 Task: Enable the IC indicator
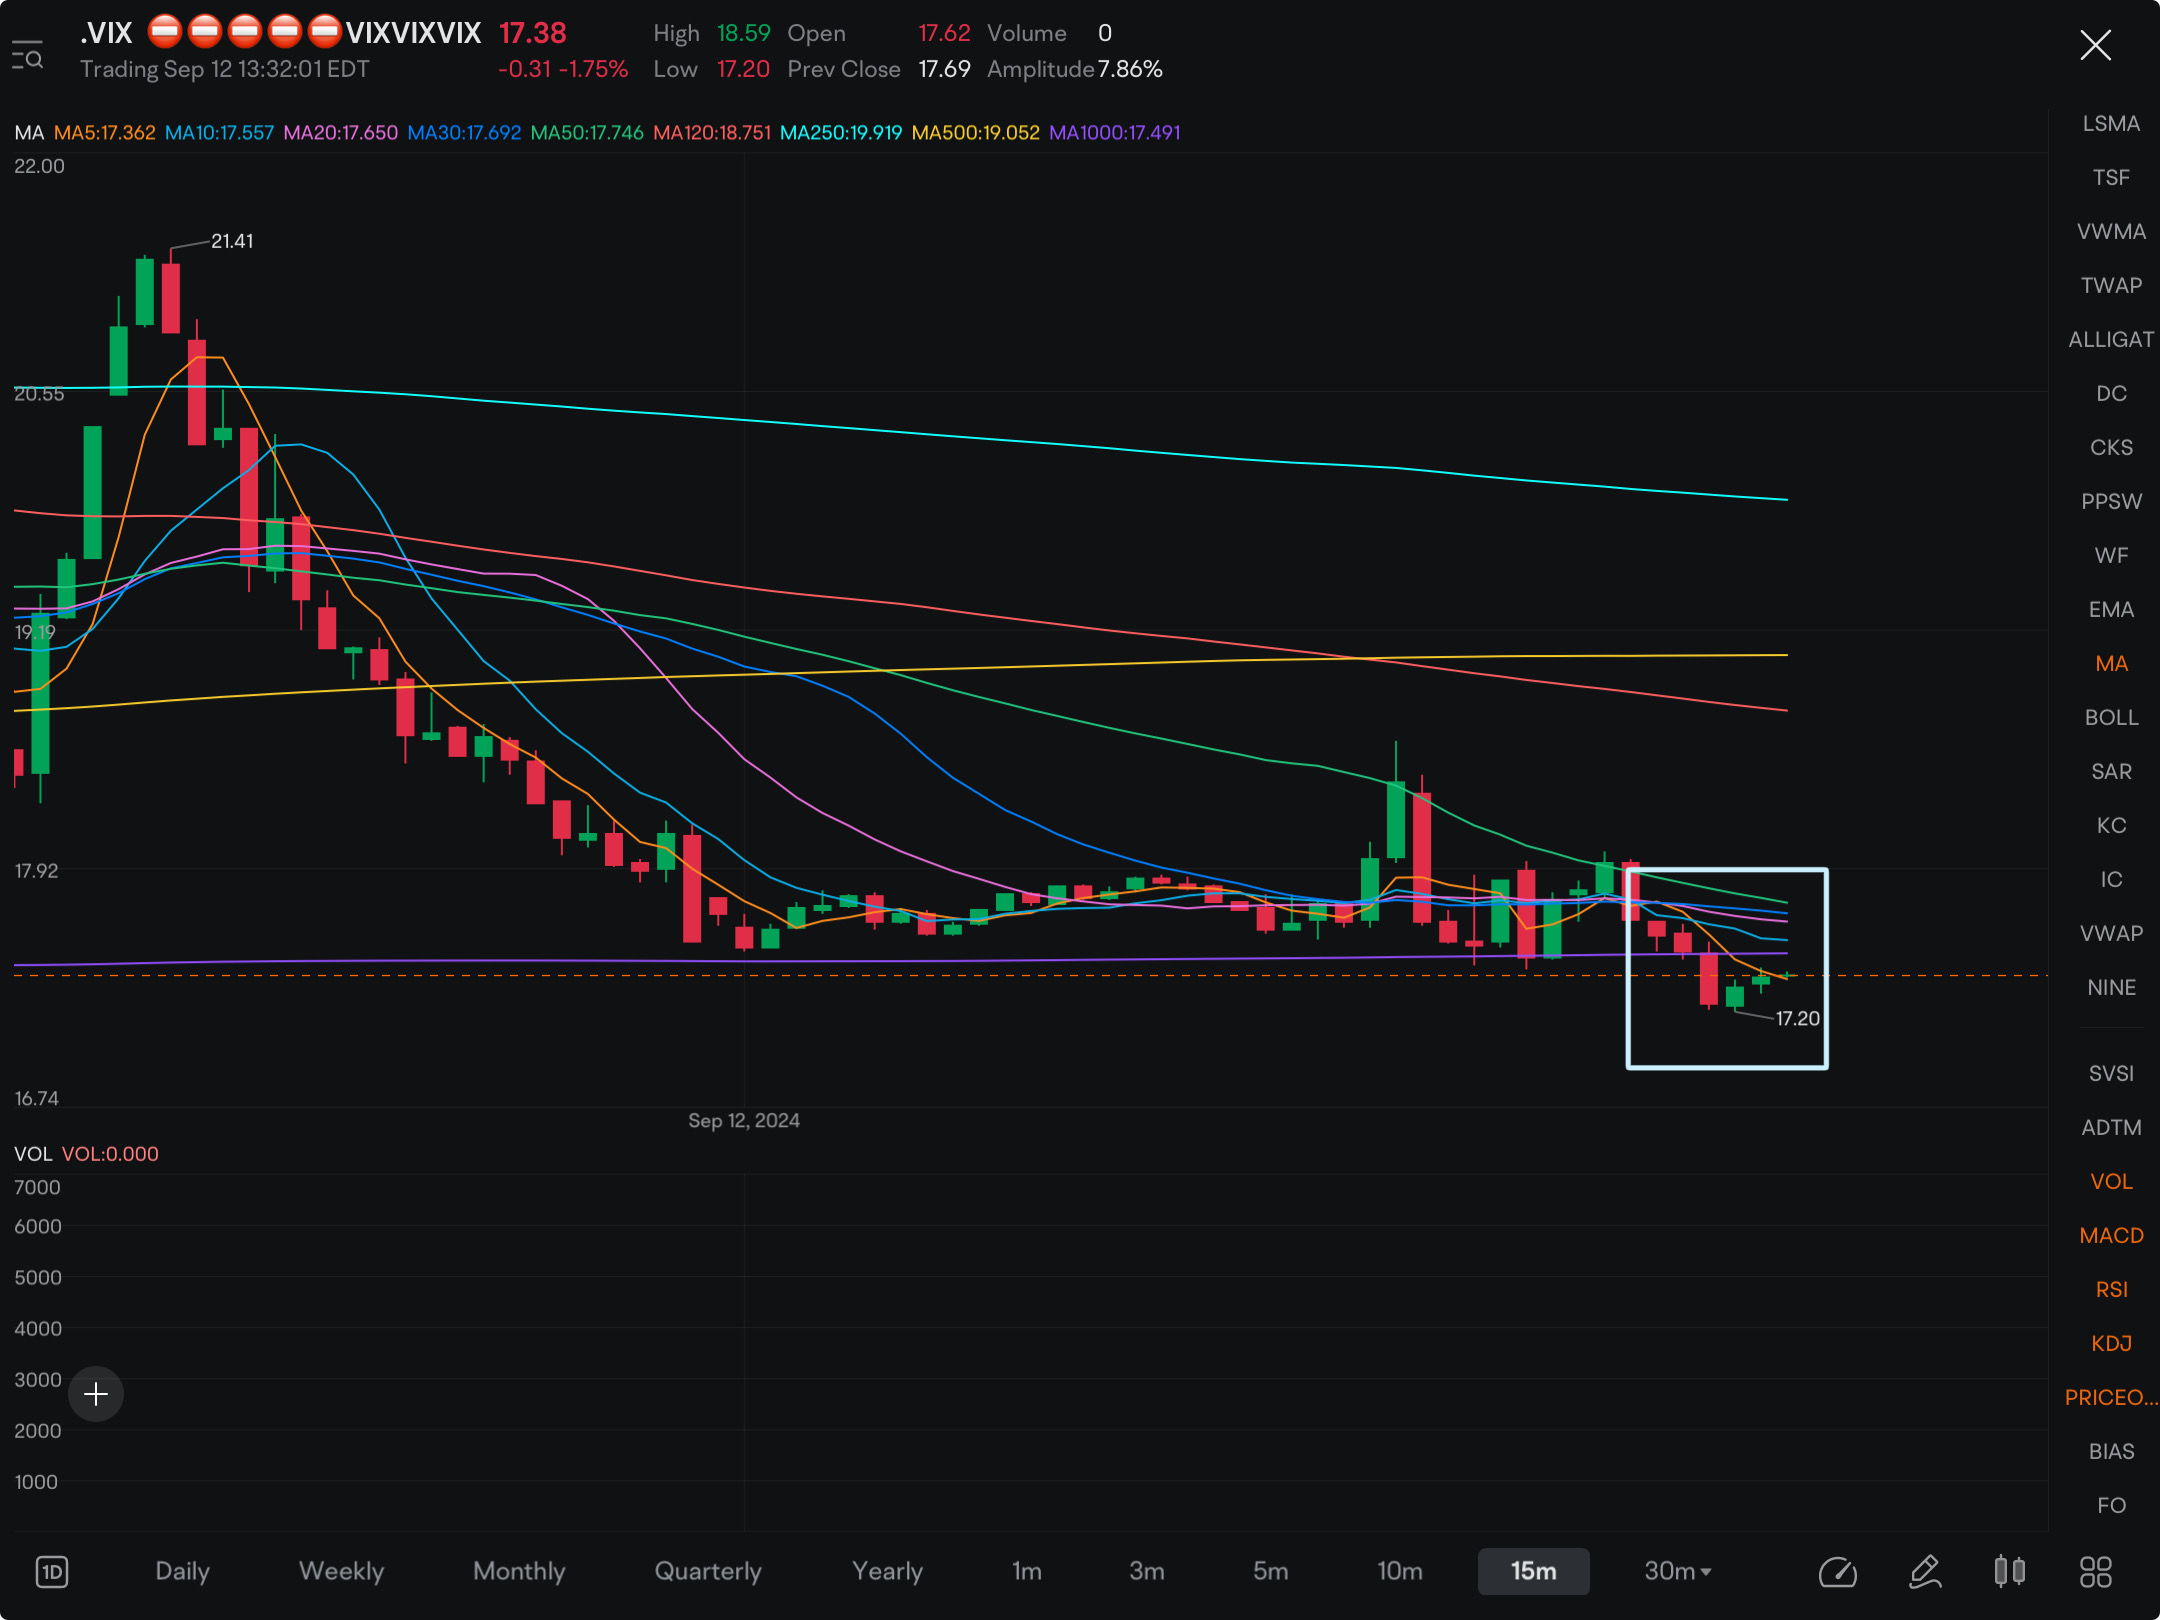[x=2111, y=880]
